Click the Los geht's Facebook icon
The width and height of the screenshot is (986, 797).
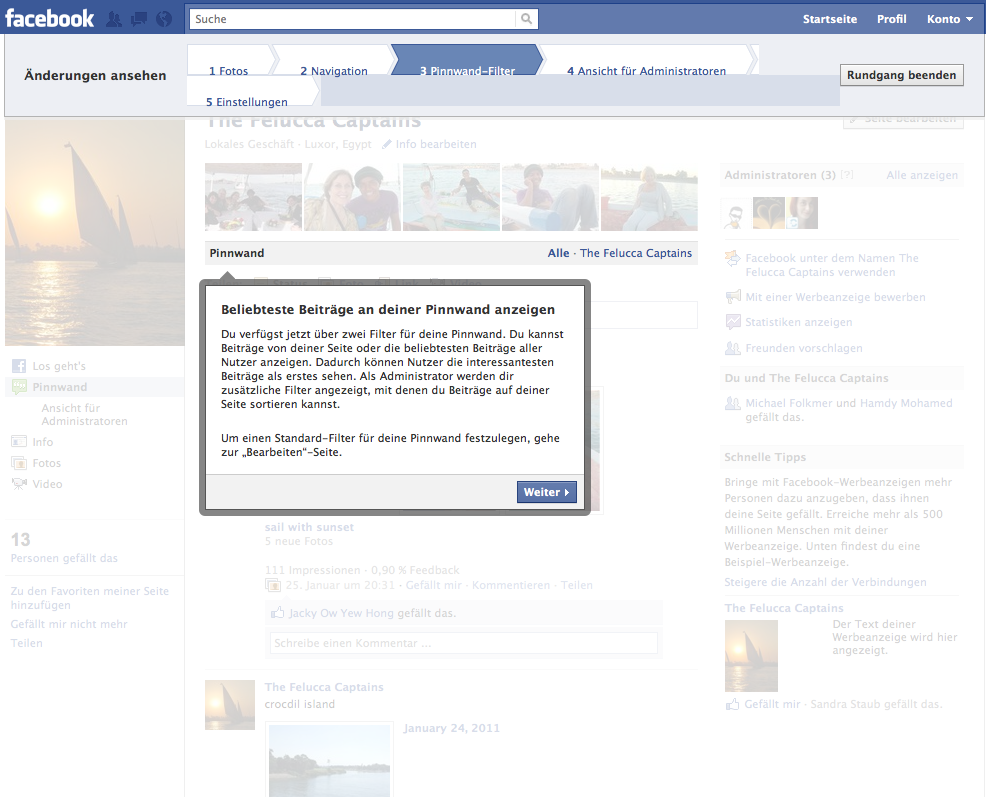(19, 366)
